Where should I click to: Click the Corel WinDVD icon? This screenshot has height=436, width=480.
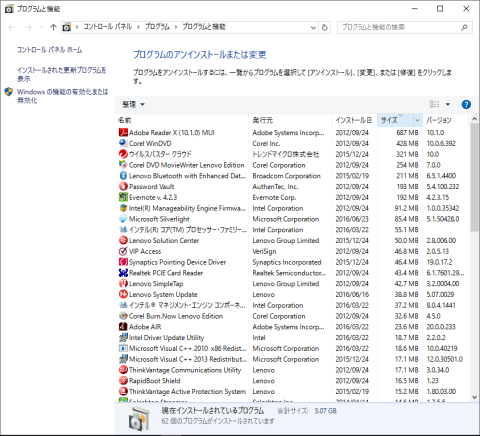[123, 143]
